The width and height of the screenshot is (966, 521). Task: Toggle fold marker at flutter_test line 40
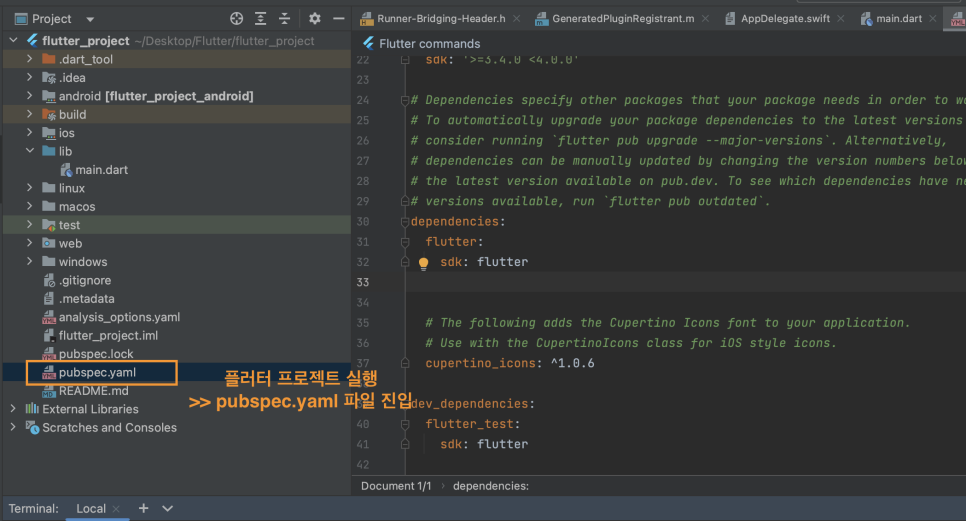pyautogui.click(x=405, y=424)
